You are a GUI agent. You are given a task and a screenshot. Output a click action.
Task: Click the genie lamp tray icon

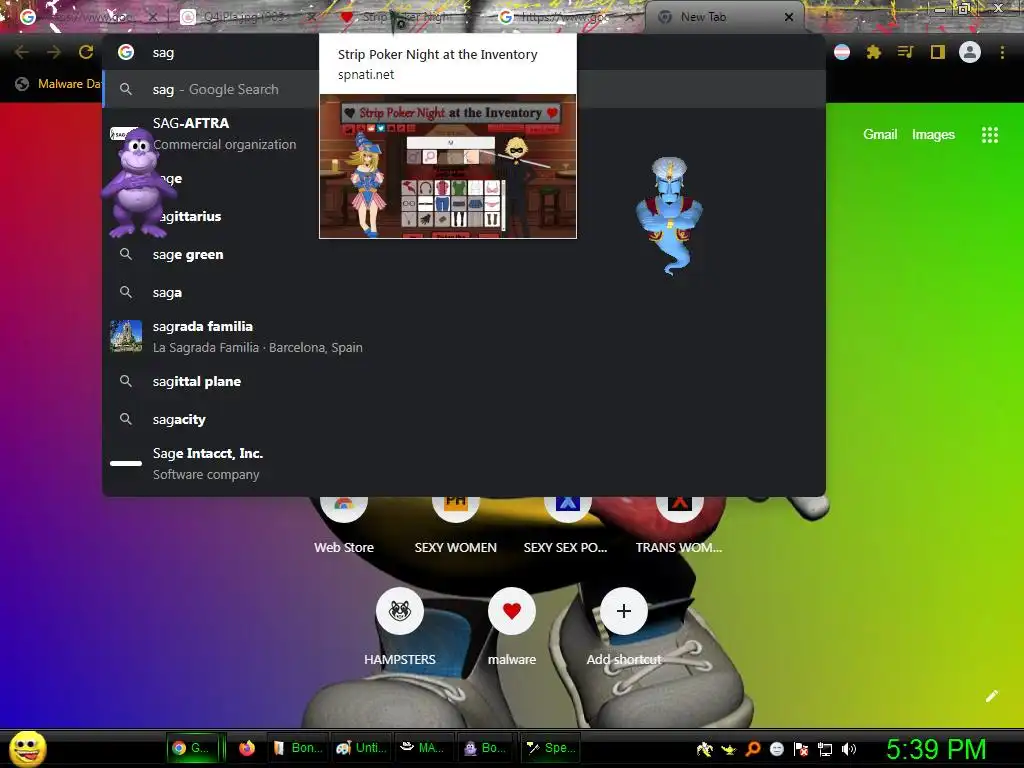728,749
